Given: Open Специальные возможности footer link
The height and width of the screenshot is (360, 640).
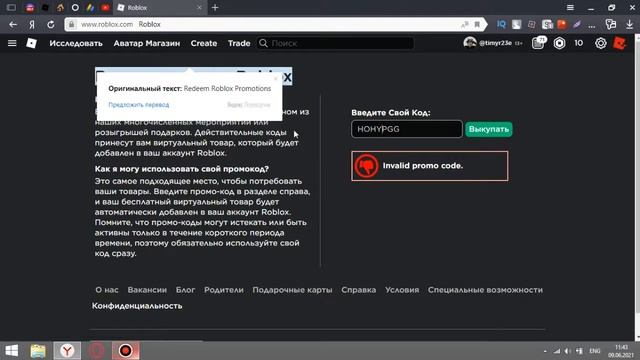Looking at the screenshot, I should 485,290.
